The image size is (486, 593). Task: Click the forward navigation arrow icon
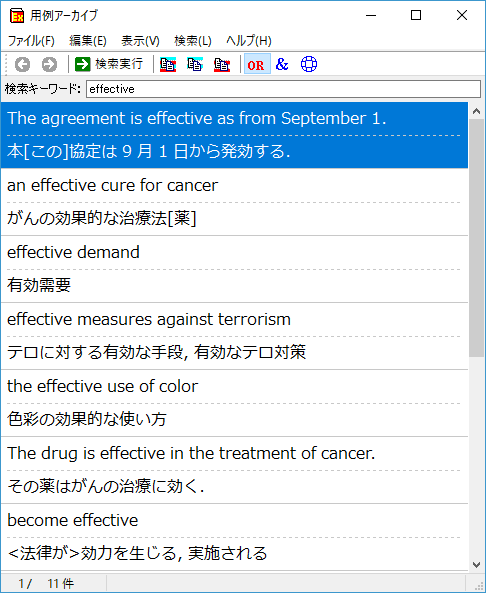coord(49,64)
